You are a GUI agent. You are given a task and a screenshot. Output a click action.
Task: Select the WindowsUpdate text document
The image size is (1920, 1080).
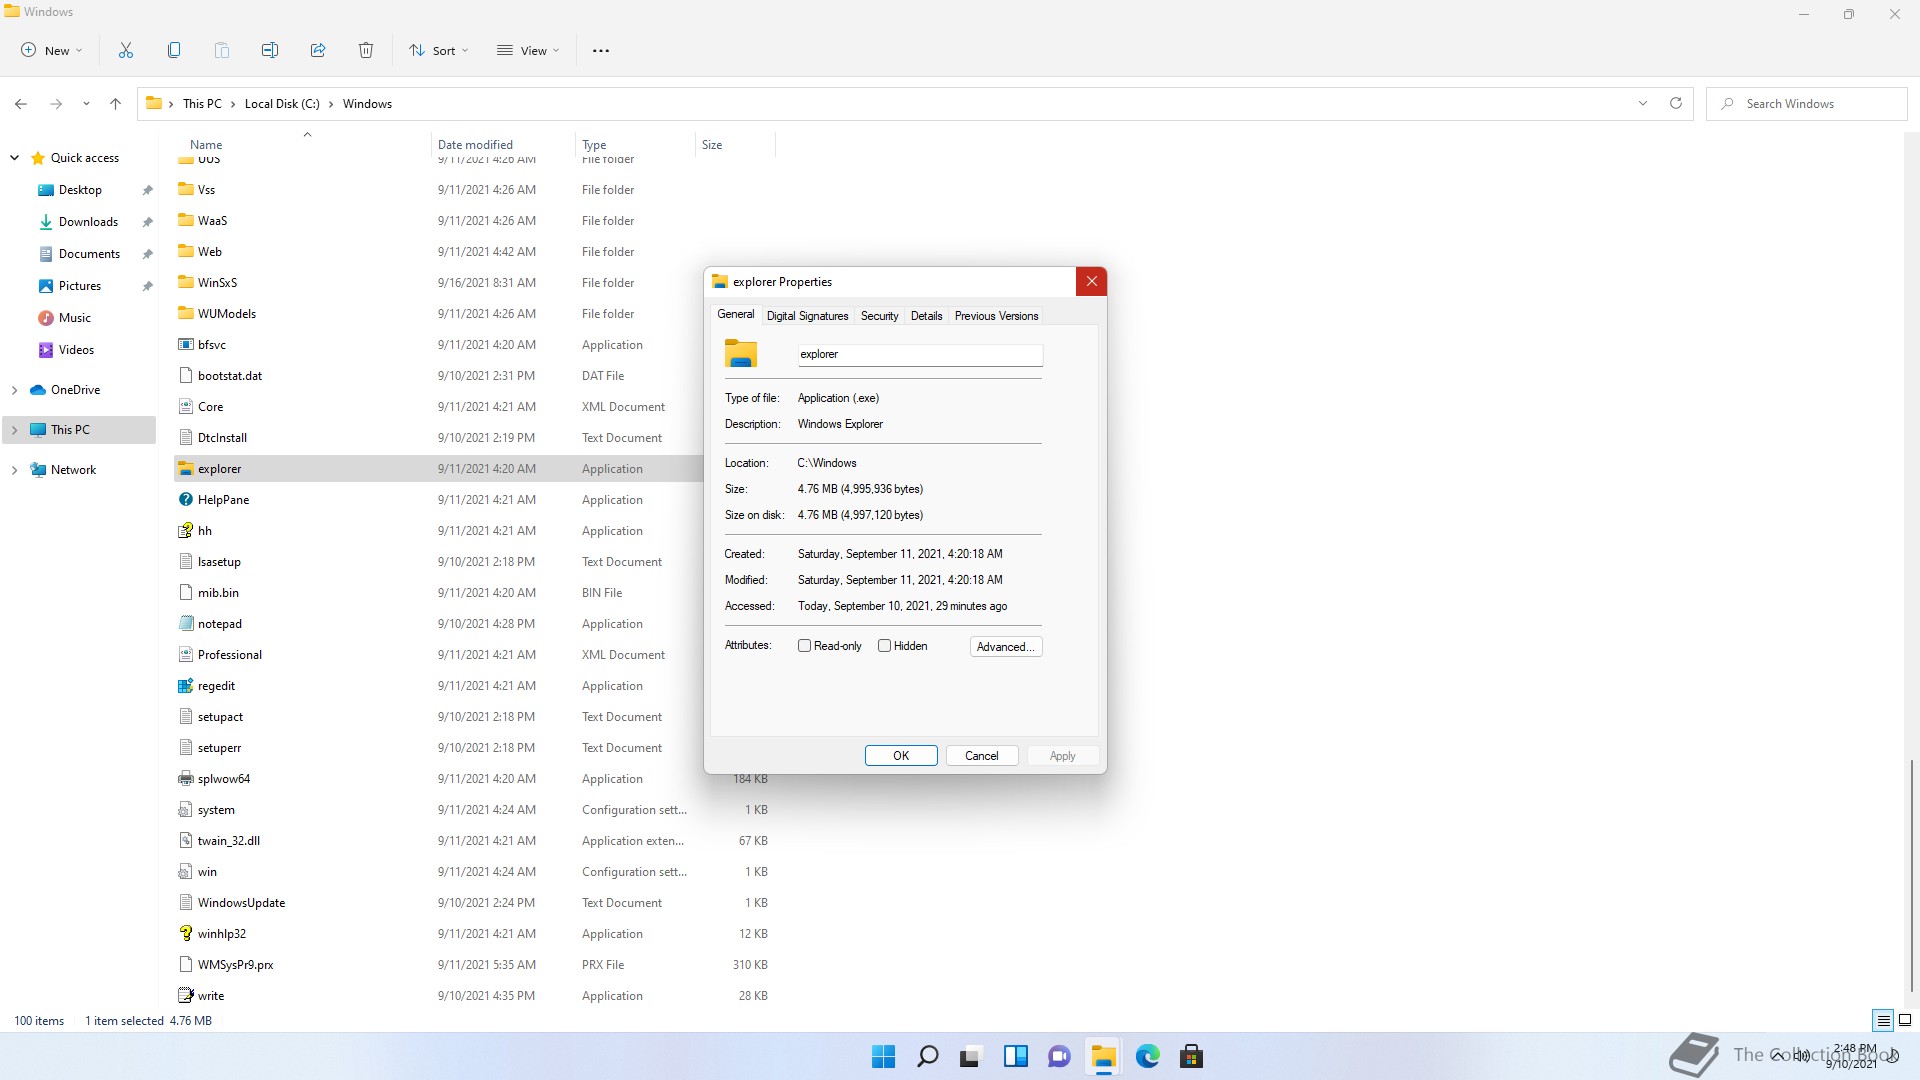click(241, 902)
